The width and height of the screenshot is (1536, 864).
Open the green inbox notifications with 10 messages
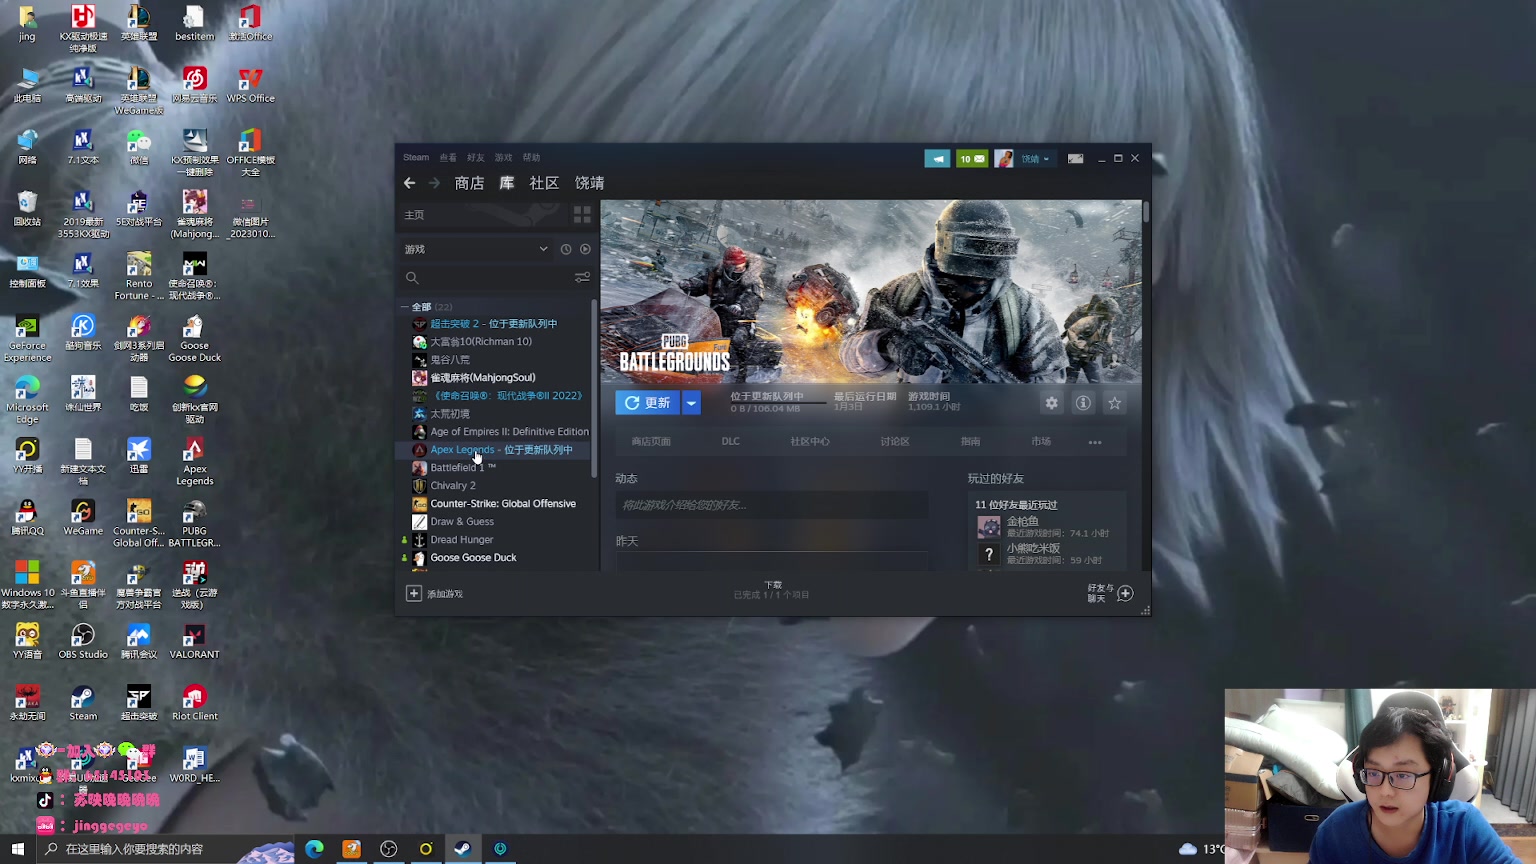click(x=972, y=158)
